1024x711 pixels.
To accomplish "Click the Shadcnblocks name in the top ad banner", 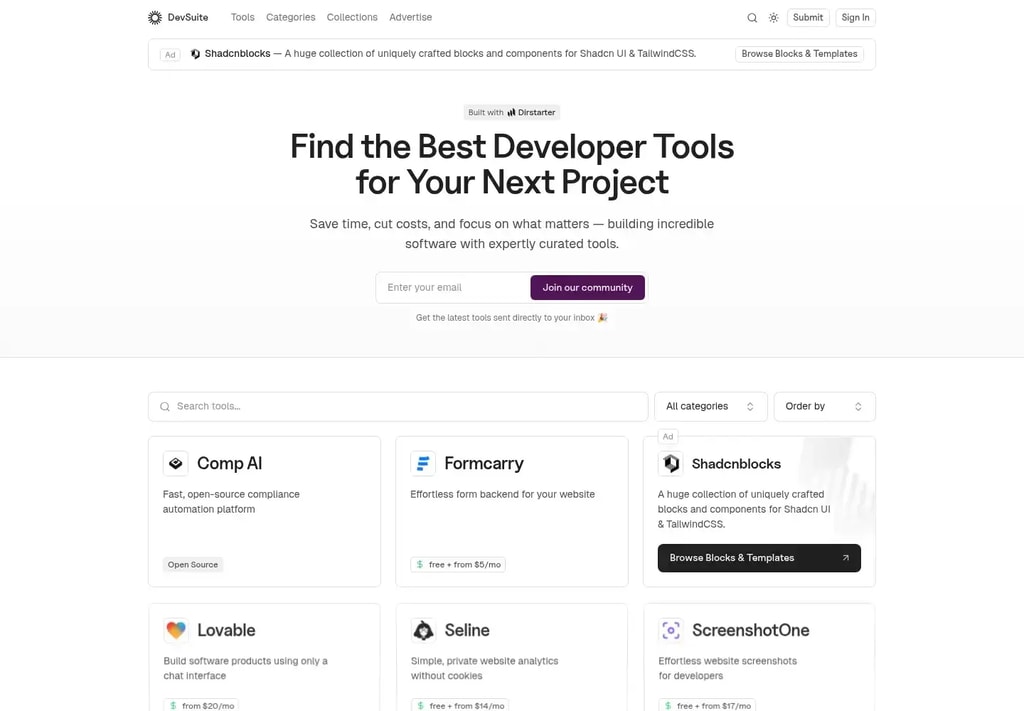I will click(x=237, y=54).
